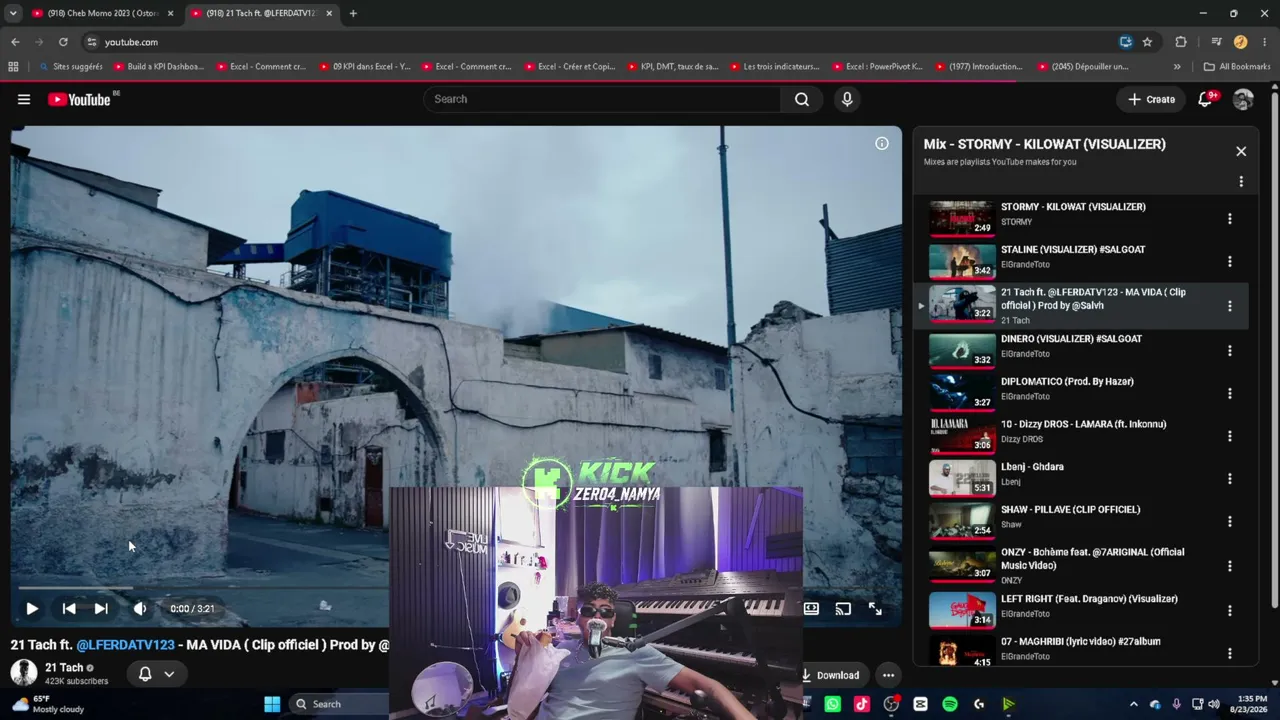Mute the video player volume
The height and width of the screenshot is (720, 1280).
(140, 608)
